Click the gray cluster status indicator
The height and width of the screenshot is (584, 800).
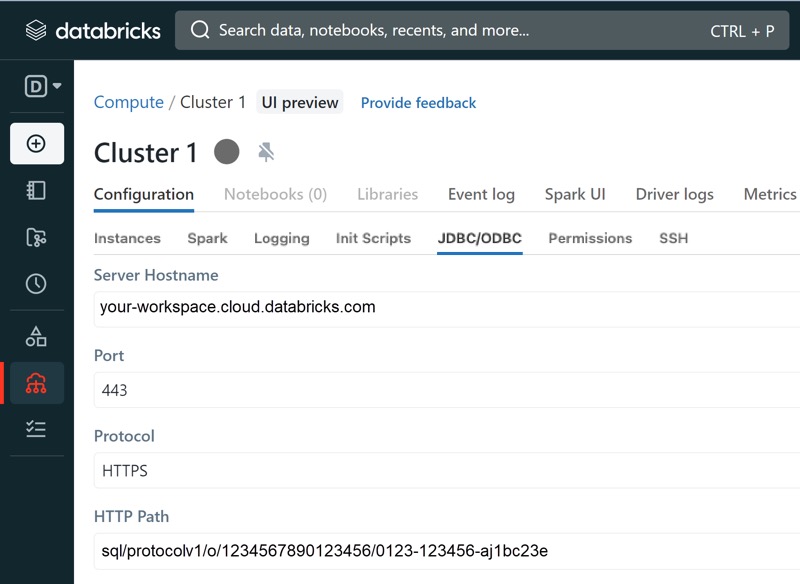[227, 152]
